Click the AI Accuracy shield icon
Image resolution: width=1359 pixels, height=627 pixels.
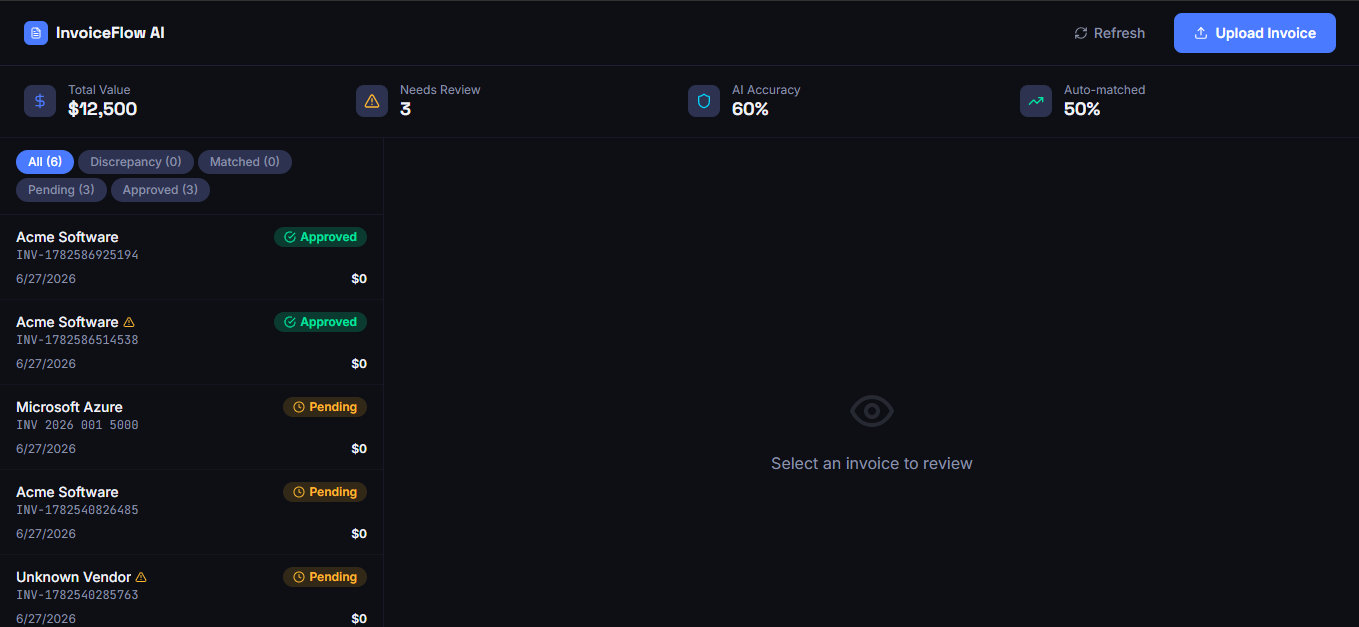[704, 101]
